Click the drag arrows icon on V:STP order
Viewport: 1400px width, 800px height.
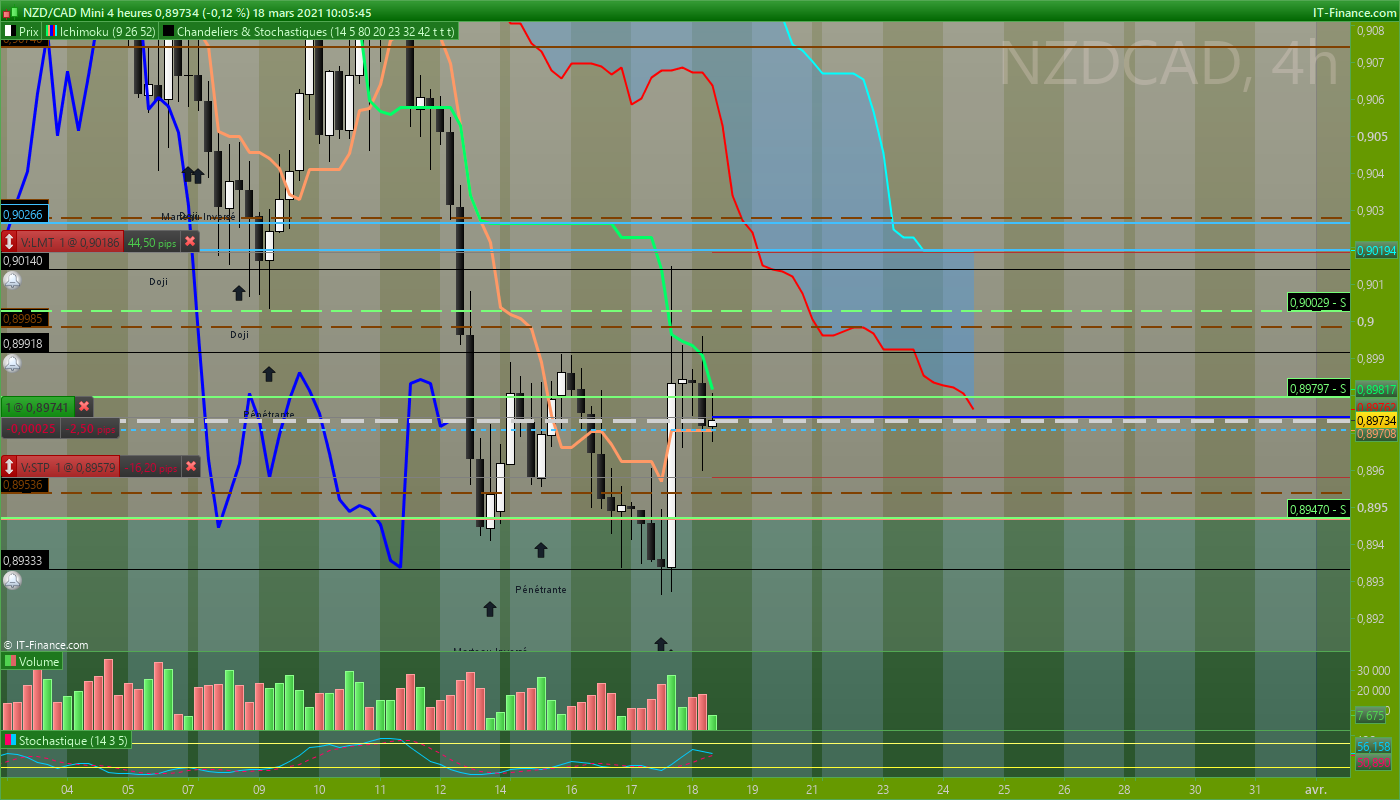pos(10,467)
